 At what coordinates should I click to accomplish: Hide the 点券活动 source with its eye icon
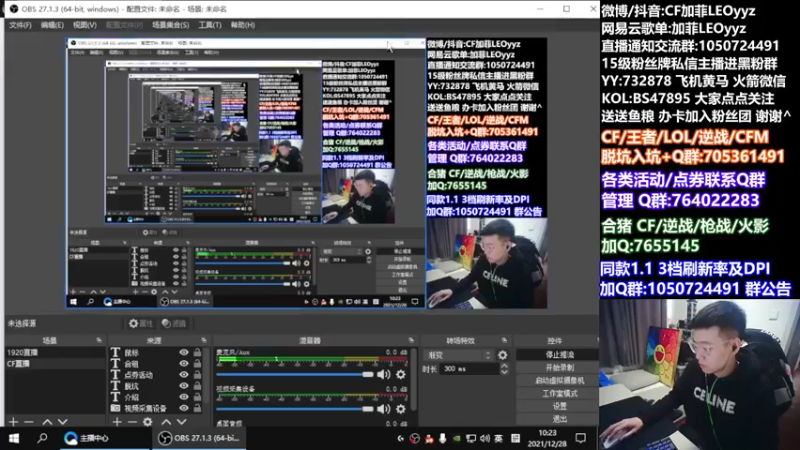tap(184, 375)
